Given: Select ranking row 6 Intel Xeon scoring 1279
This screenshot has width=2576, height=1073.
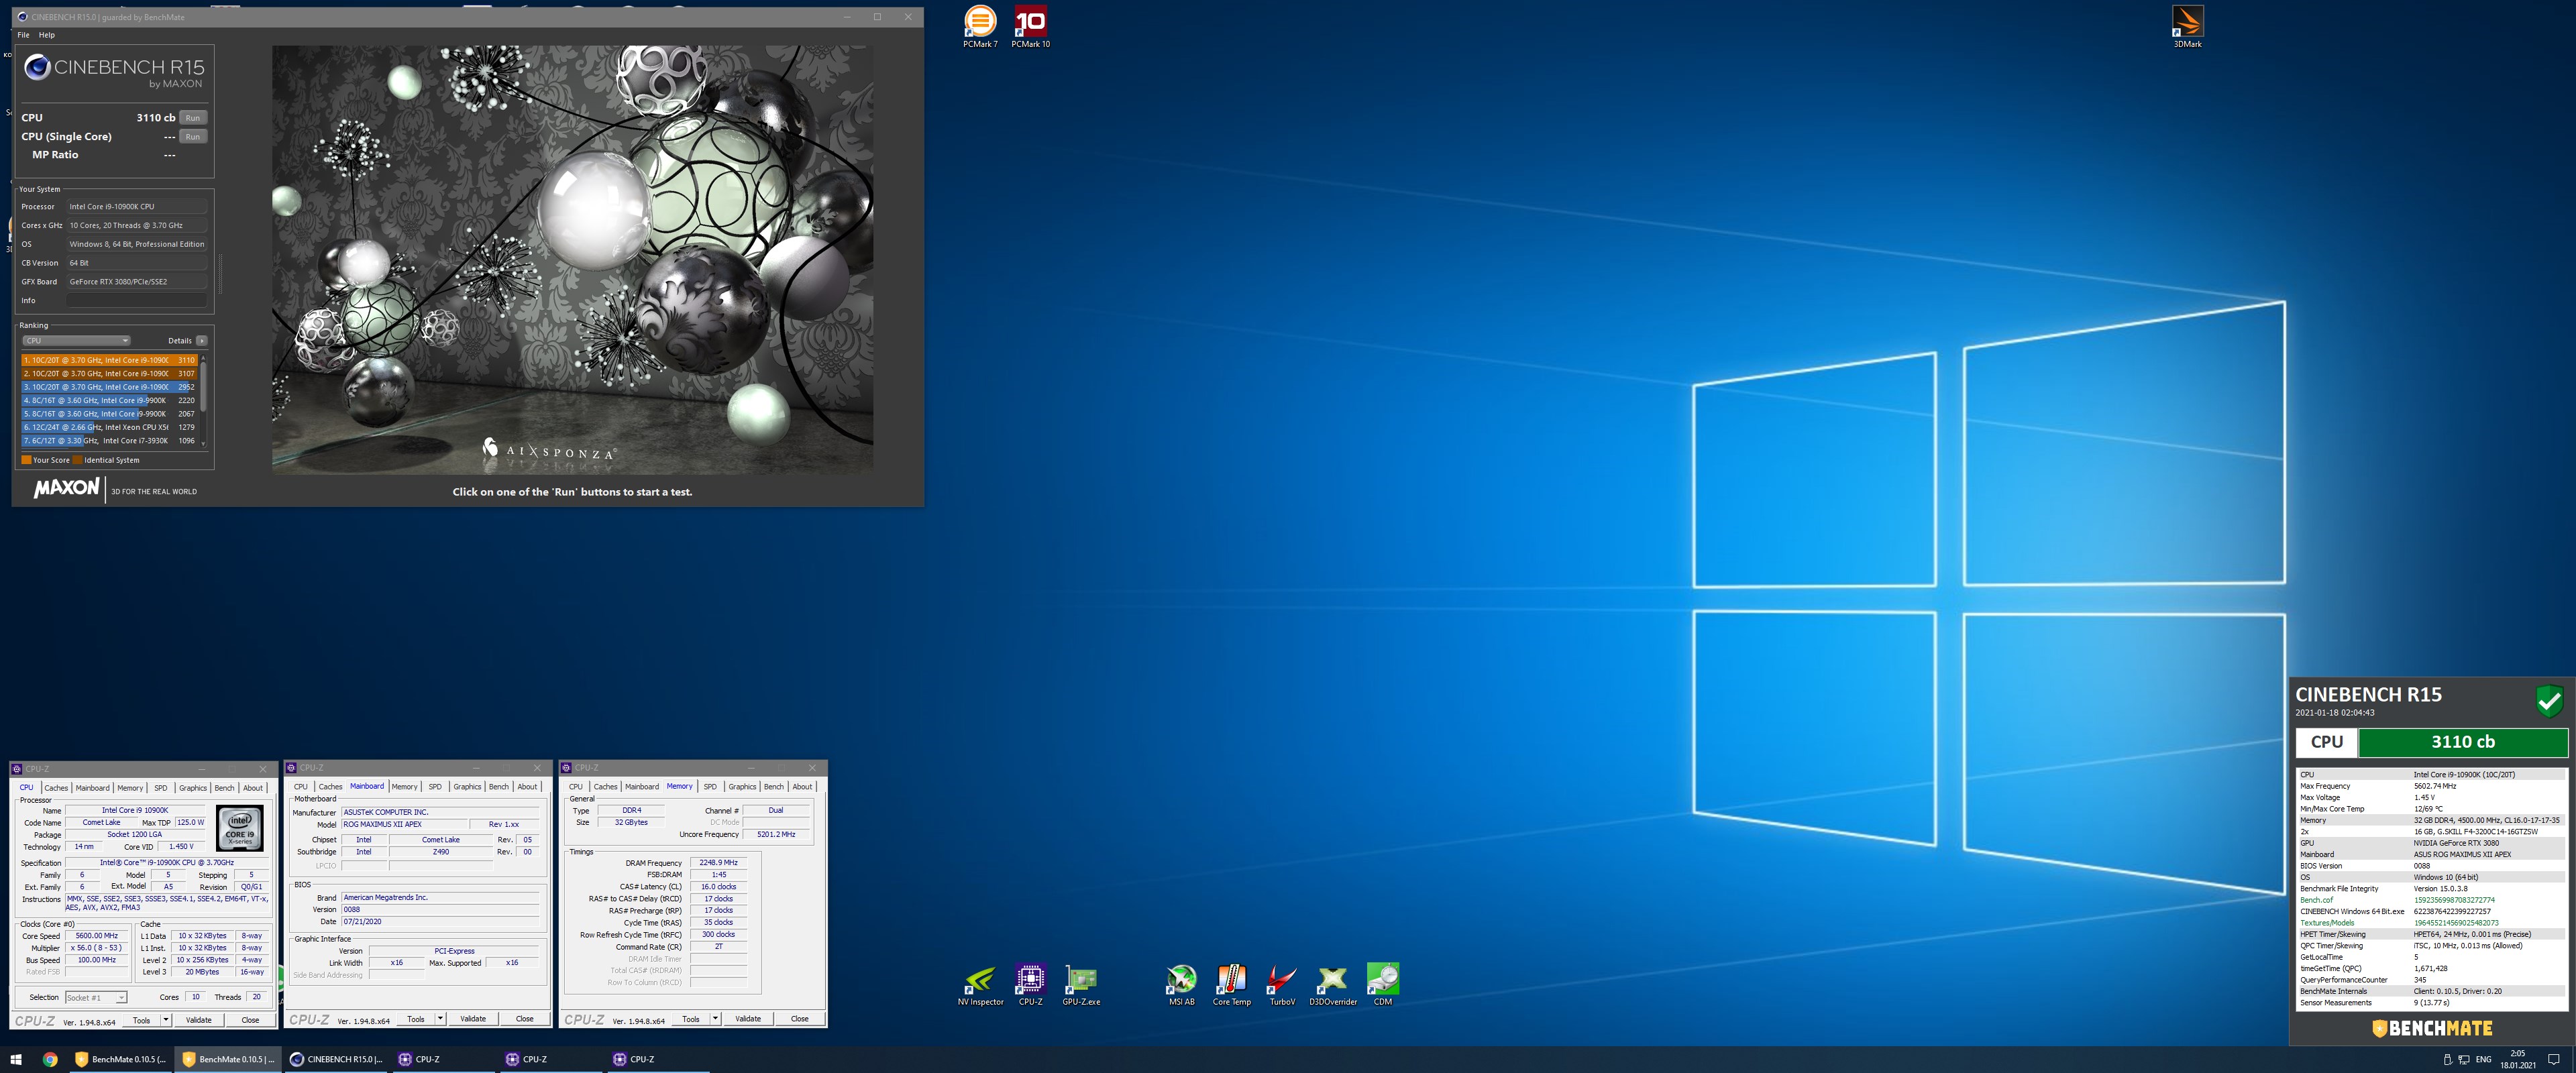Looking at the screenshot, I should pos(109,427).
